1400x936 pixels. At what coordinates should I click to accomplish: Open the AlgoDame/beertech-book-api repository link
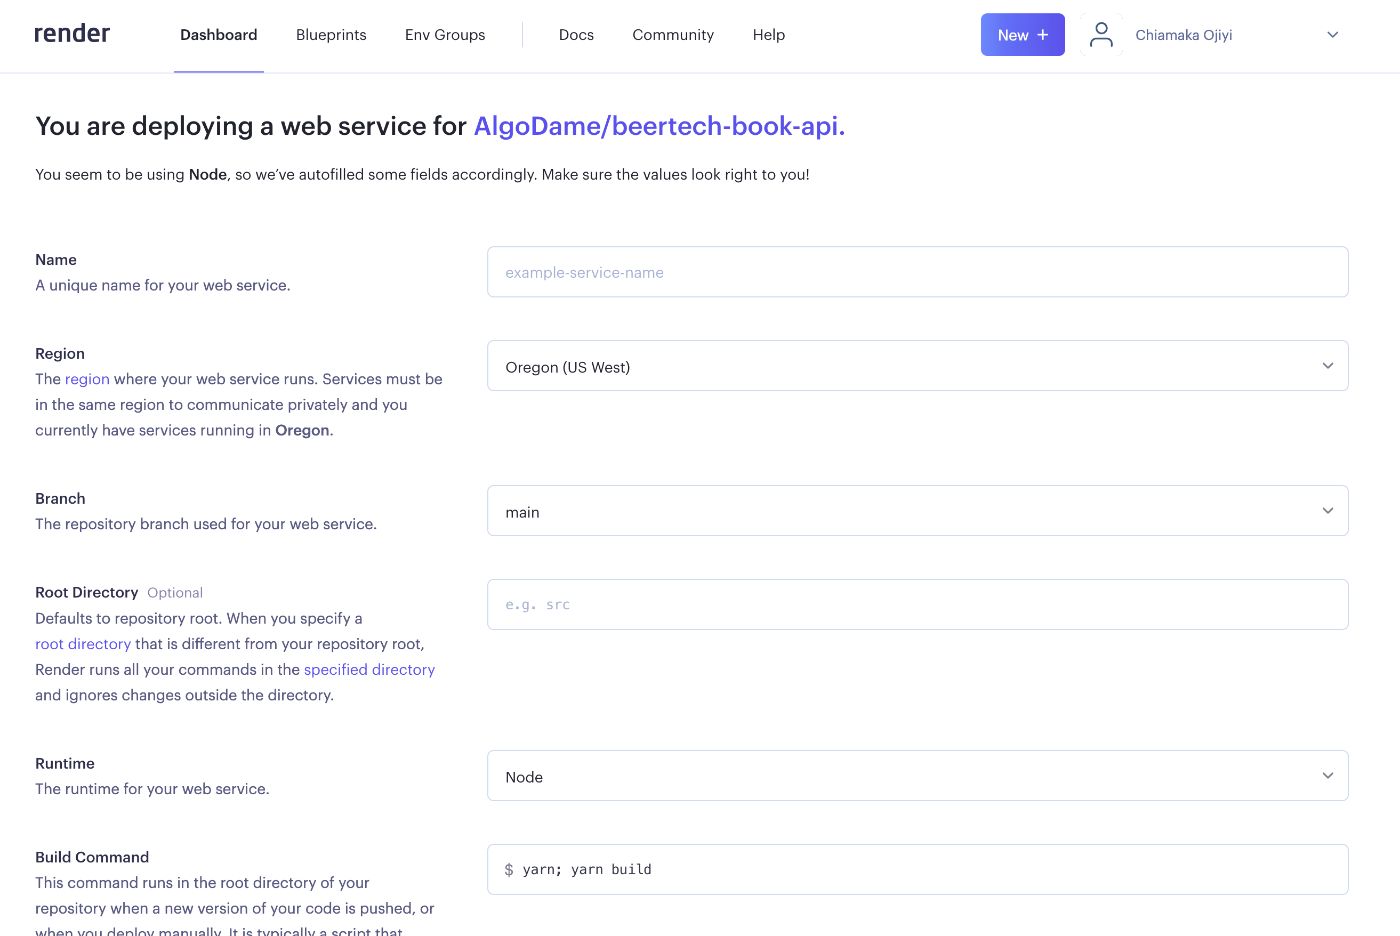pos(658,126)
